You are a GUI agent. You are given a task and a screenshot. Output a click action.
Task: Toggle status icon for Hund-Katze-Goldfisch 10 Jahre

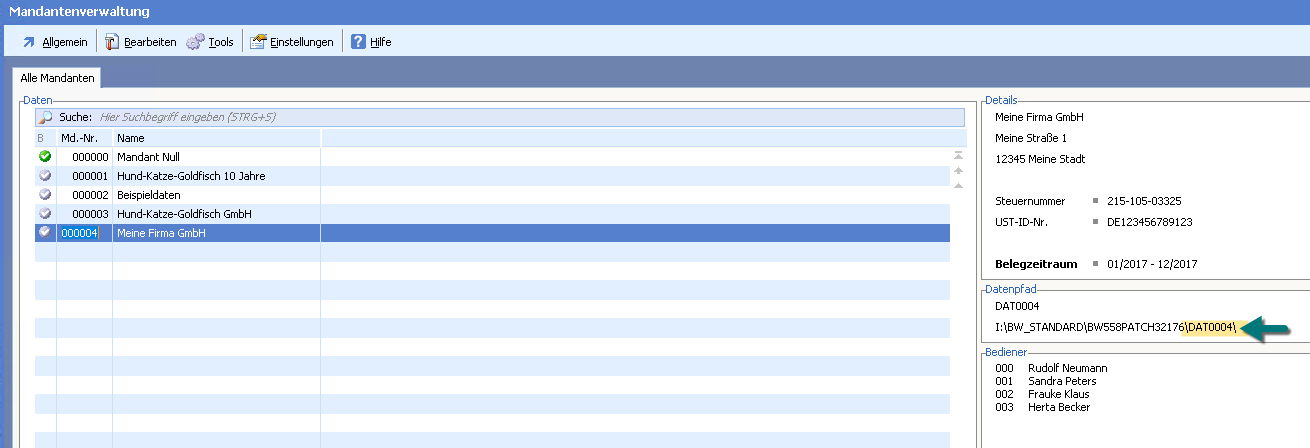(45, 176)
